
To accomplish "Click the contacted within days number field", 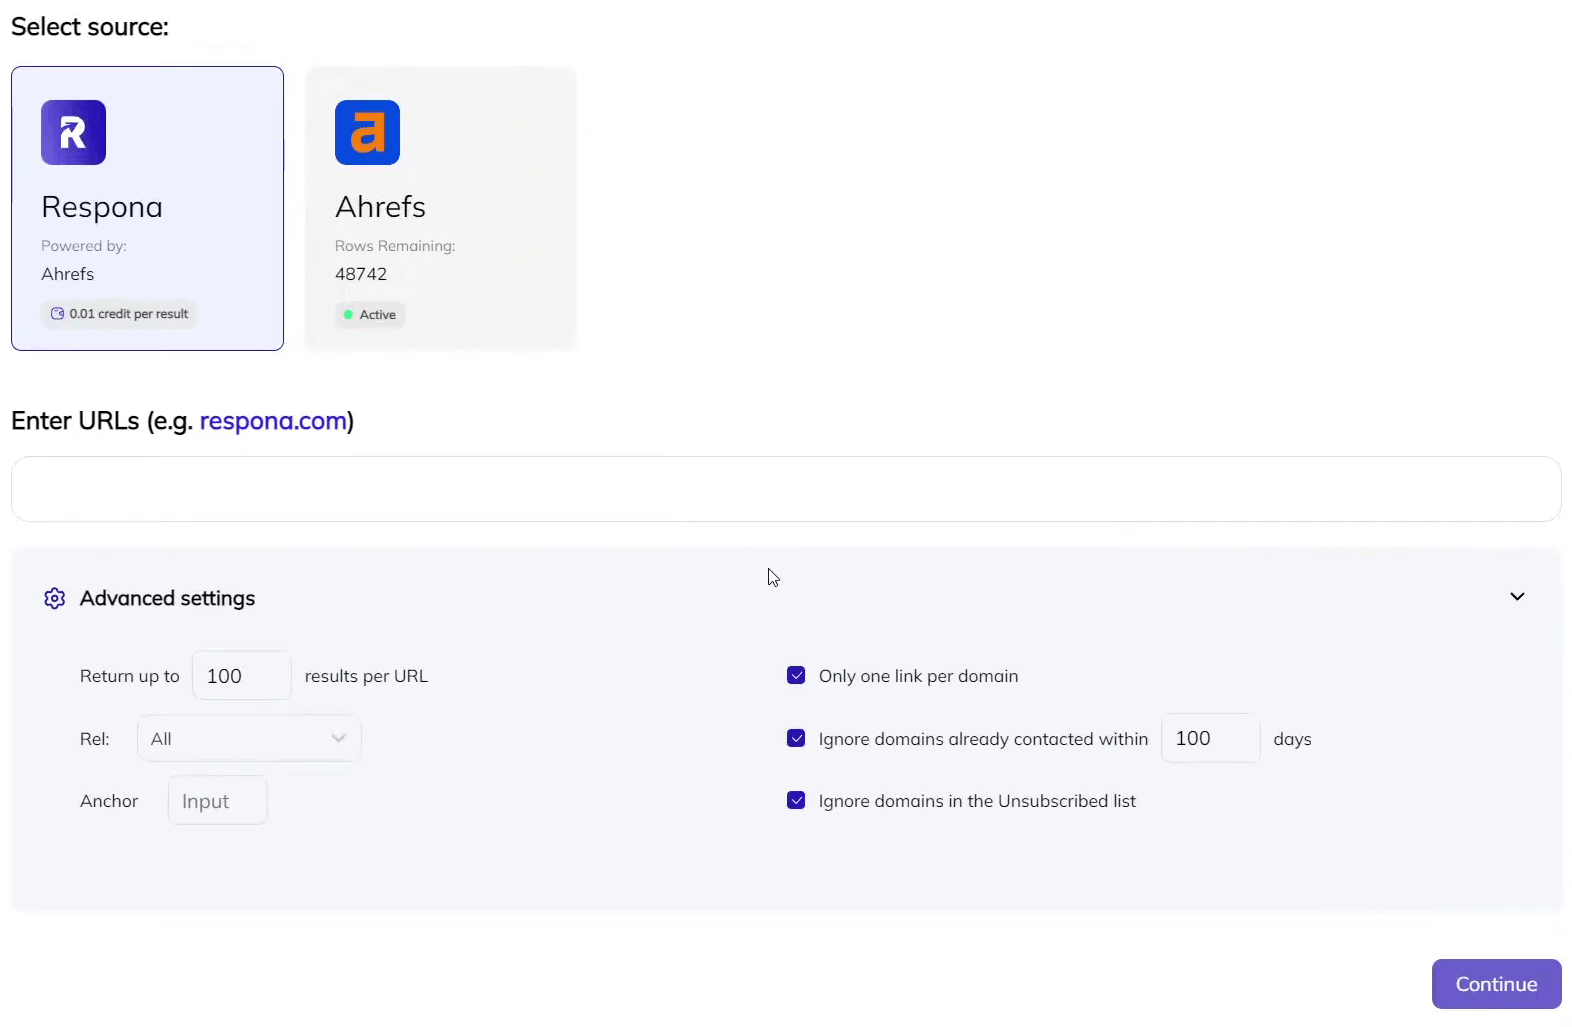I will pyautogui.click(x=1210, y=738).
